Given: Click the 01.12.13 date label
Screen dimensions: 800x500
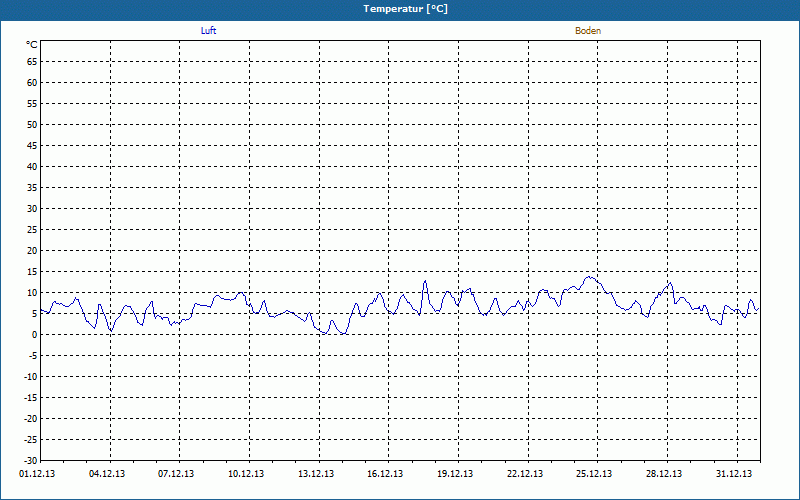Looking at the screenshot, I should pyautogui.click(x=37, y=474).
